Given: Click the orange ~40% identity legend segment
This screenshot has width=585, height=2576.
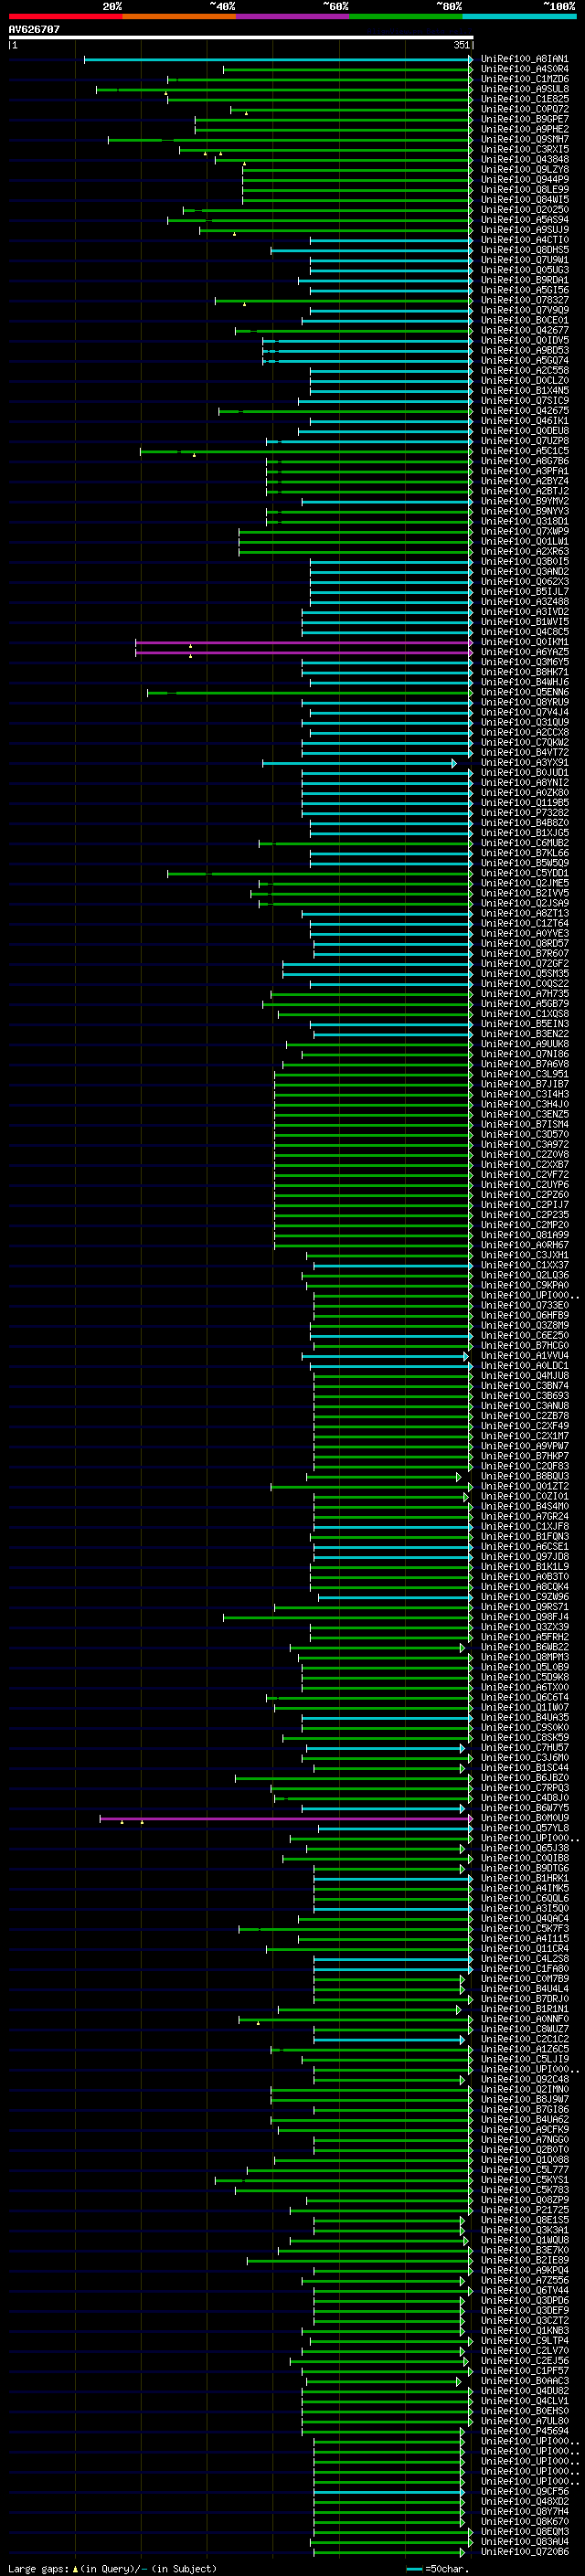Looking at the screenshot, I should (179, 16).
